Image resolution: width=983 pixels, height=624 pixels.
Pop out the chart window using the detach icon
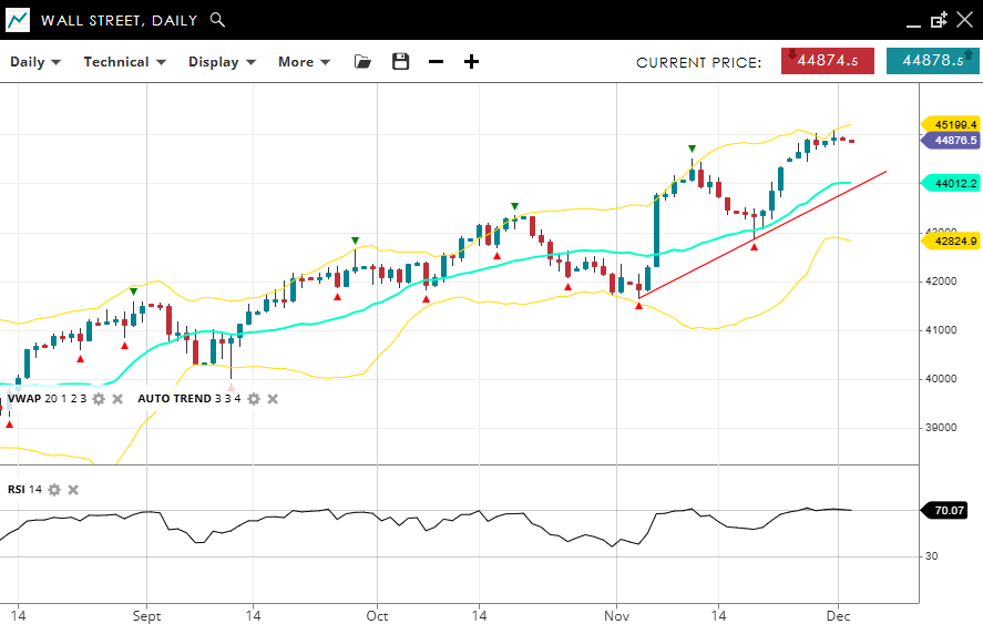pyautogui.click(x=938, y=20)
